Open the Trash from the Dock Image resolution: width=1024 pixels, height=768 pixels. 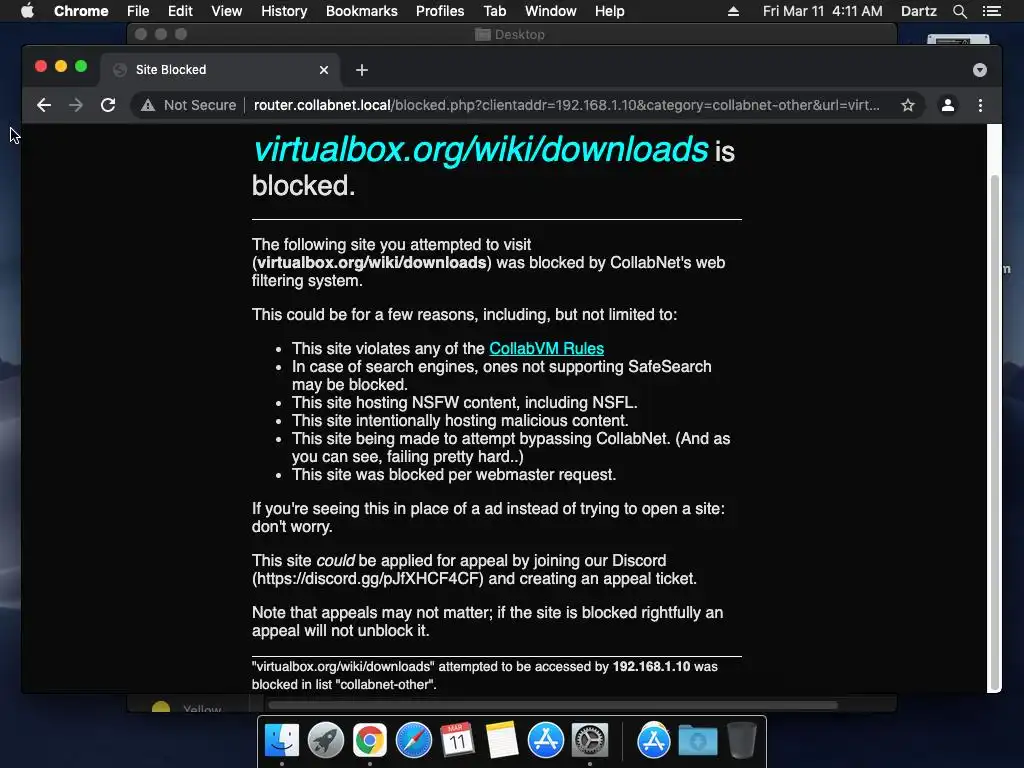[742, 741]
